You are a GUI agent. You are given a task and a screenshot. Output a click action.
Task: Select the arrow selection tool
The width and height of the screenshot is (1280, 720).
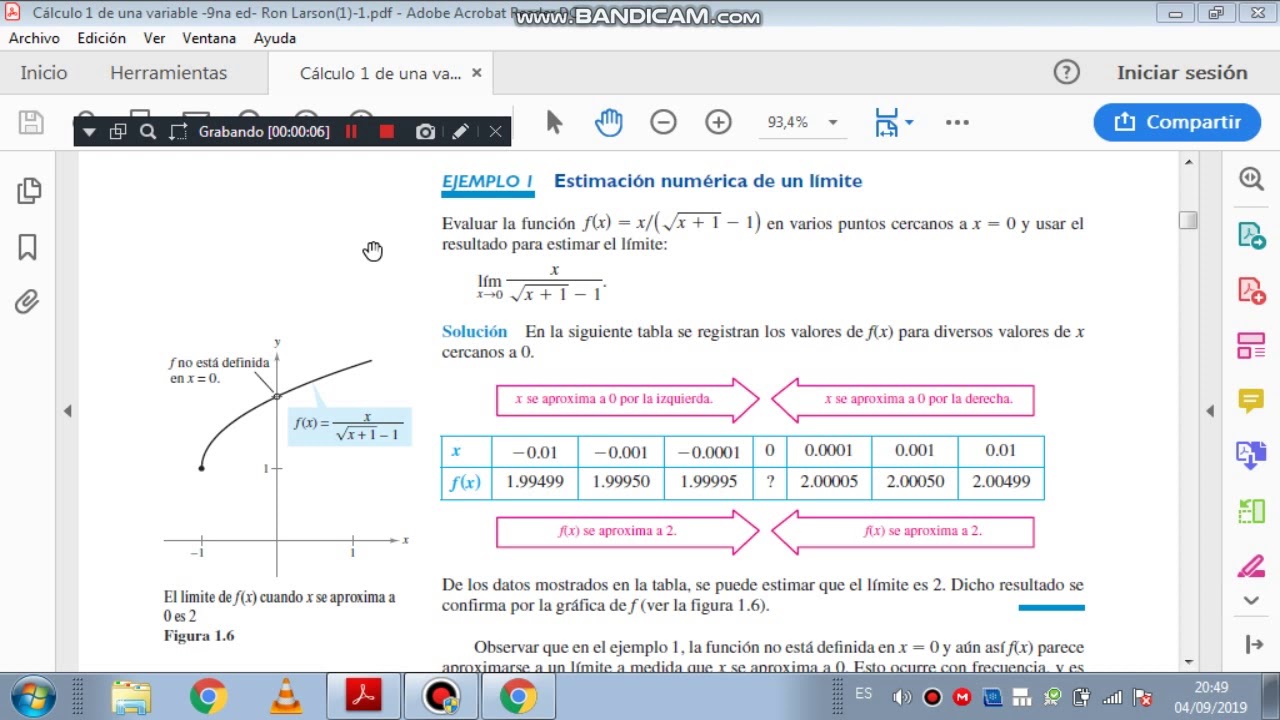(x=554, y=122)
